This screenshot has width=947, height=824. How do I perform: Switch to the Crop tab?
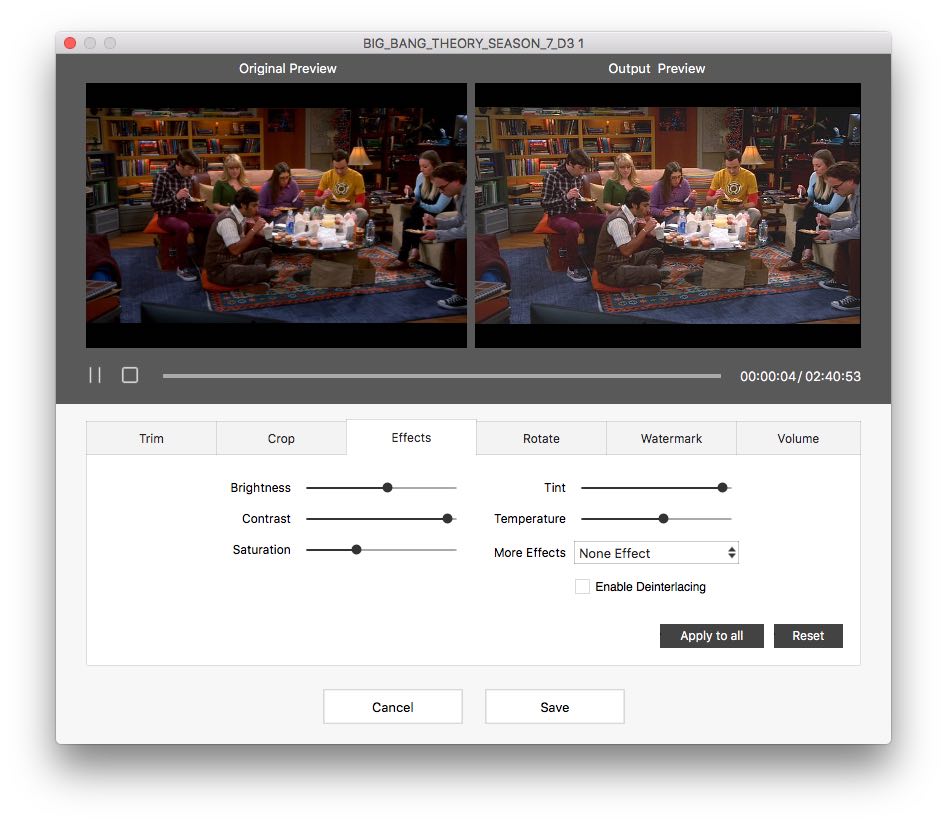coord(281,438)
